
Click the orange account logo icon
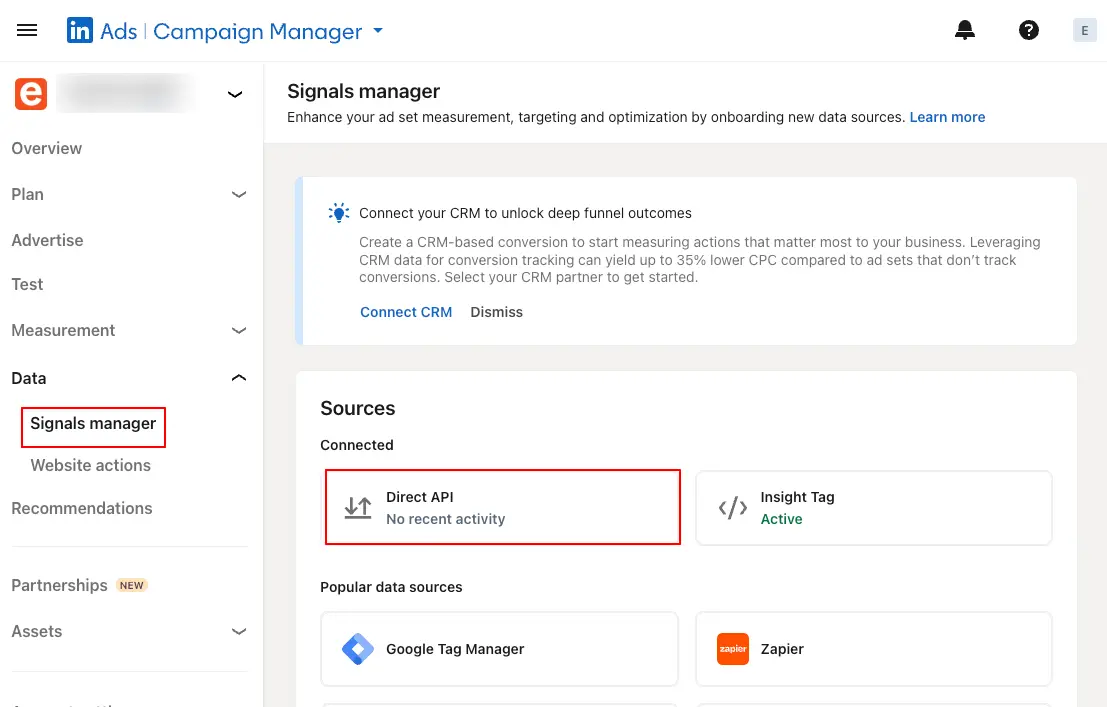tap(31, 94)
